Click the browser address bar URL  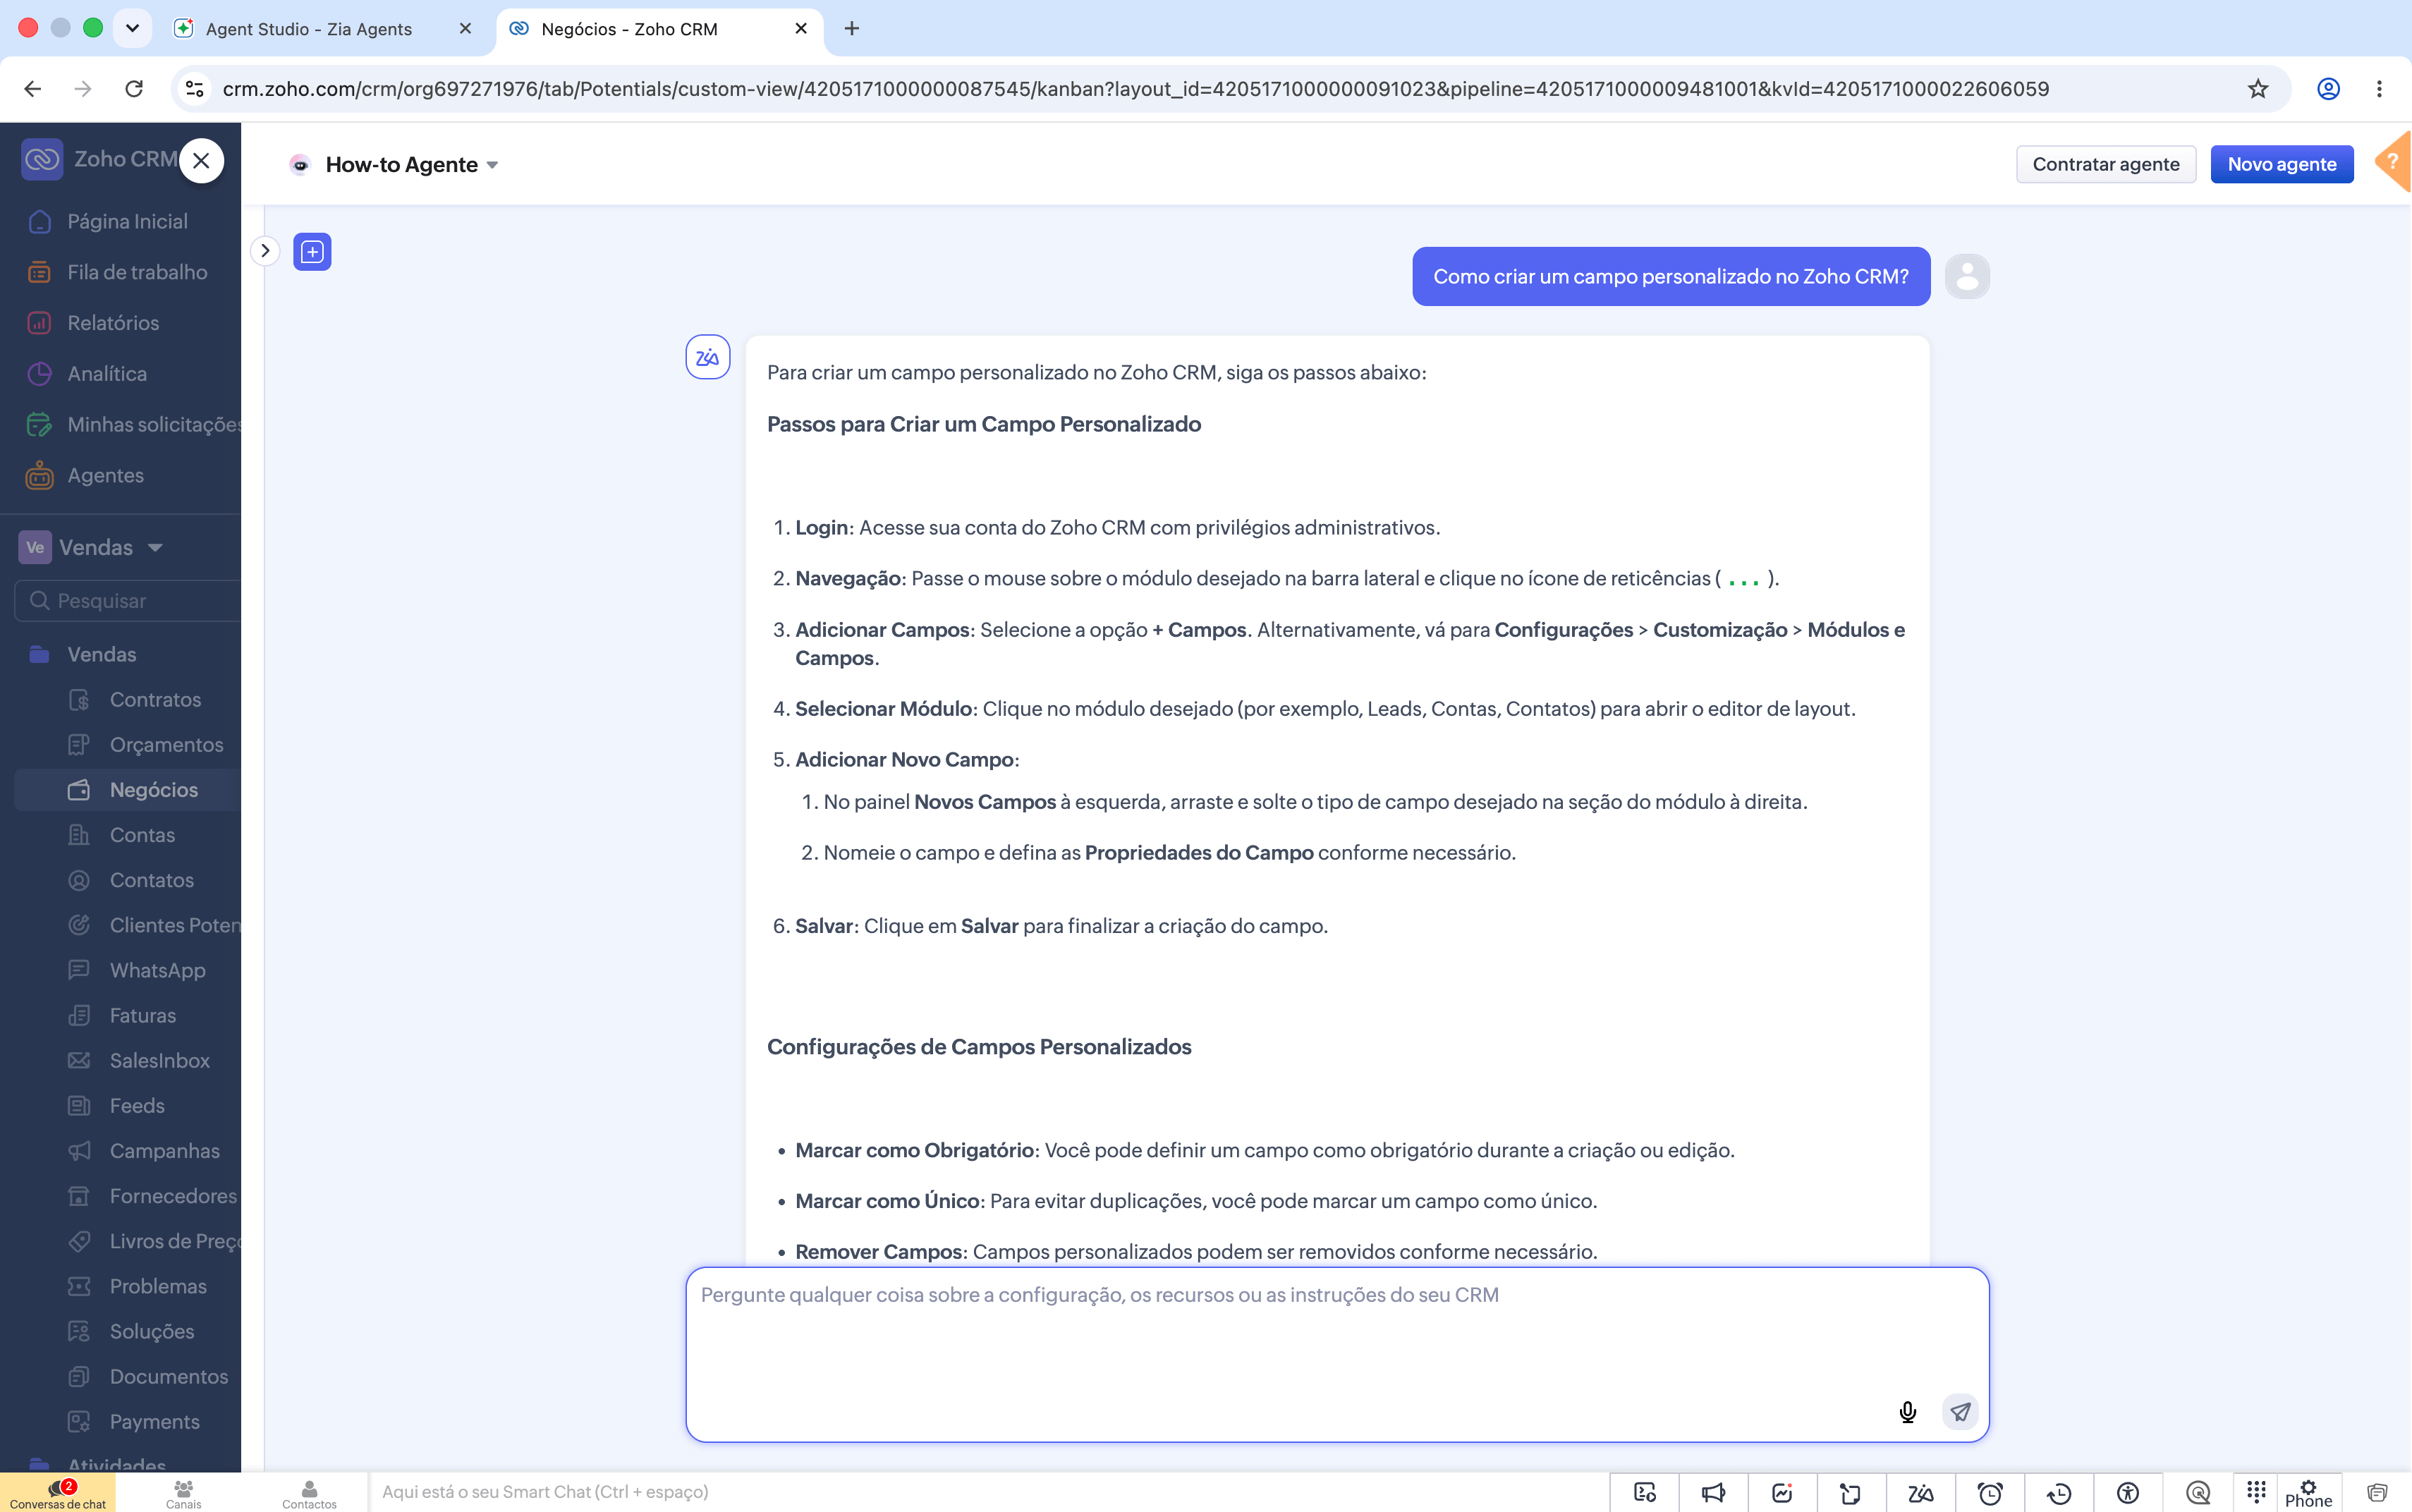pos(1136,89)
